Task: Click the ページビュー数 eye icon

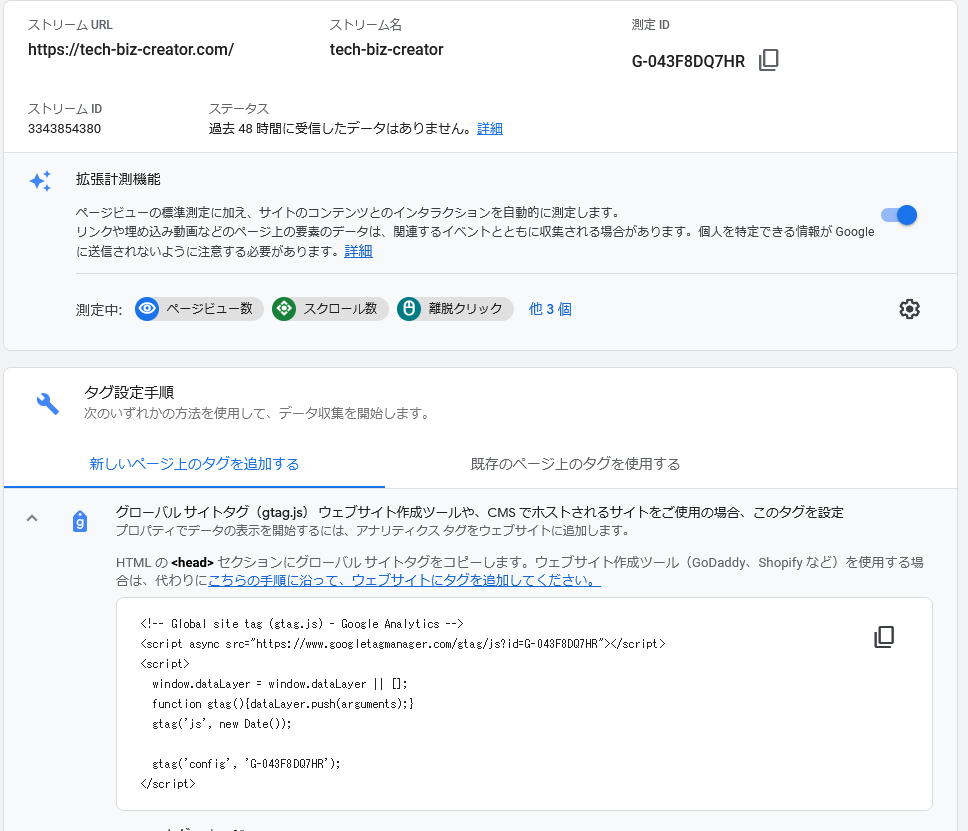Action: (x=148, y=309)
